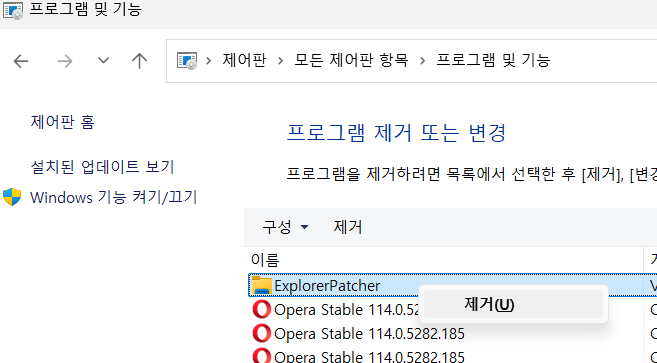
Task: Click 모든 제어판 항목 in breadcrumb
Action: point(351,60)
